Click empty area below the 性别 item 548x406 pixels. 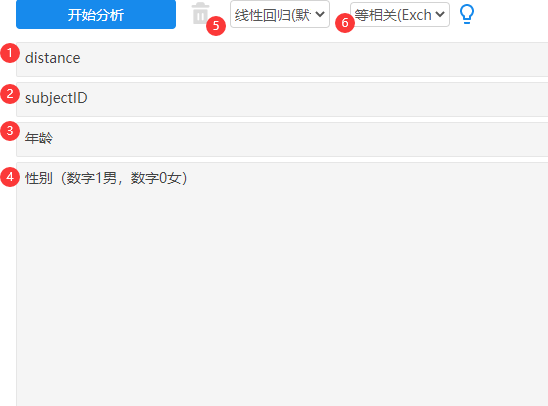(282, 297)
